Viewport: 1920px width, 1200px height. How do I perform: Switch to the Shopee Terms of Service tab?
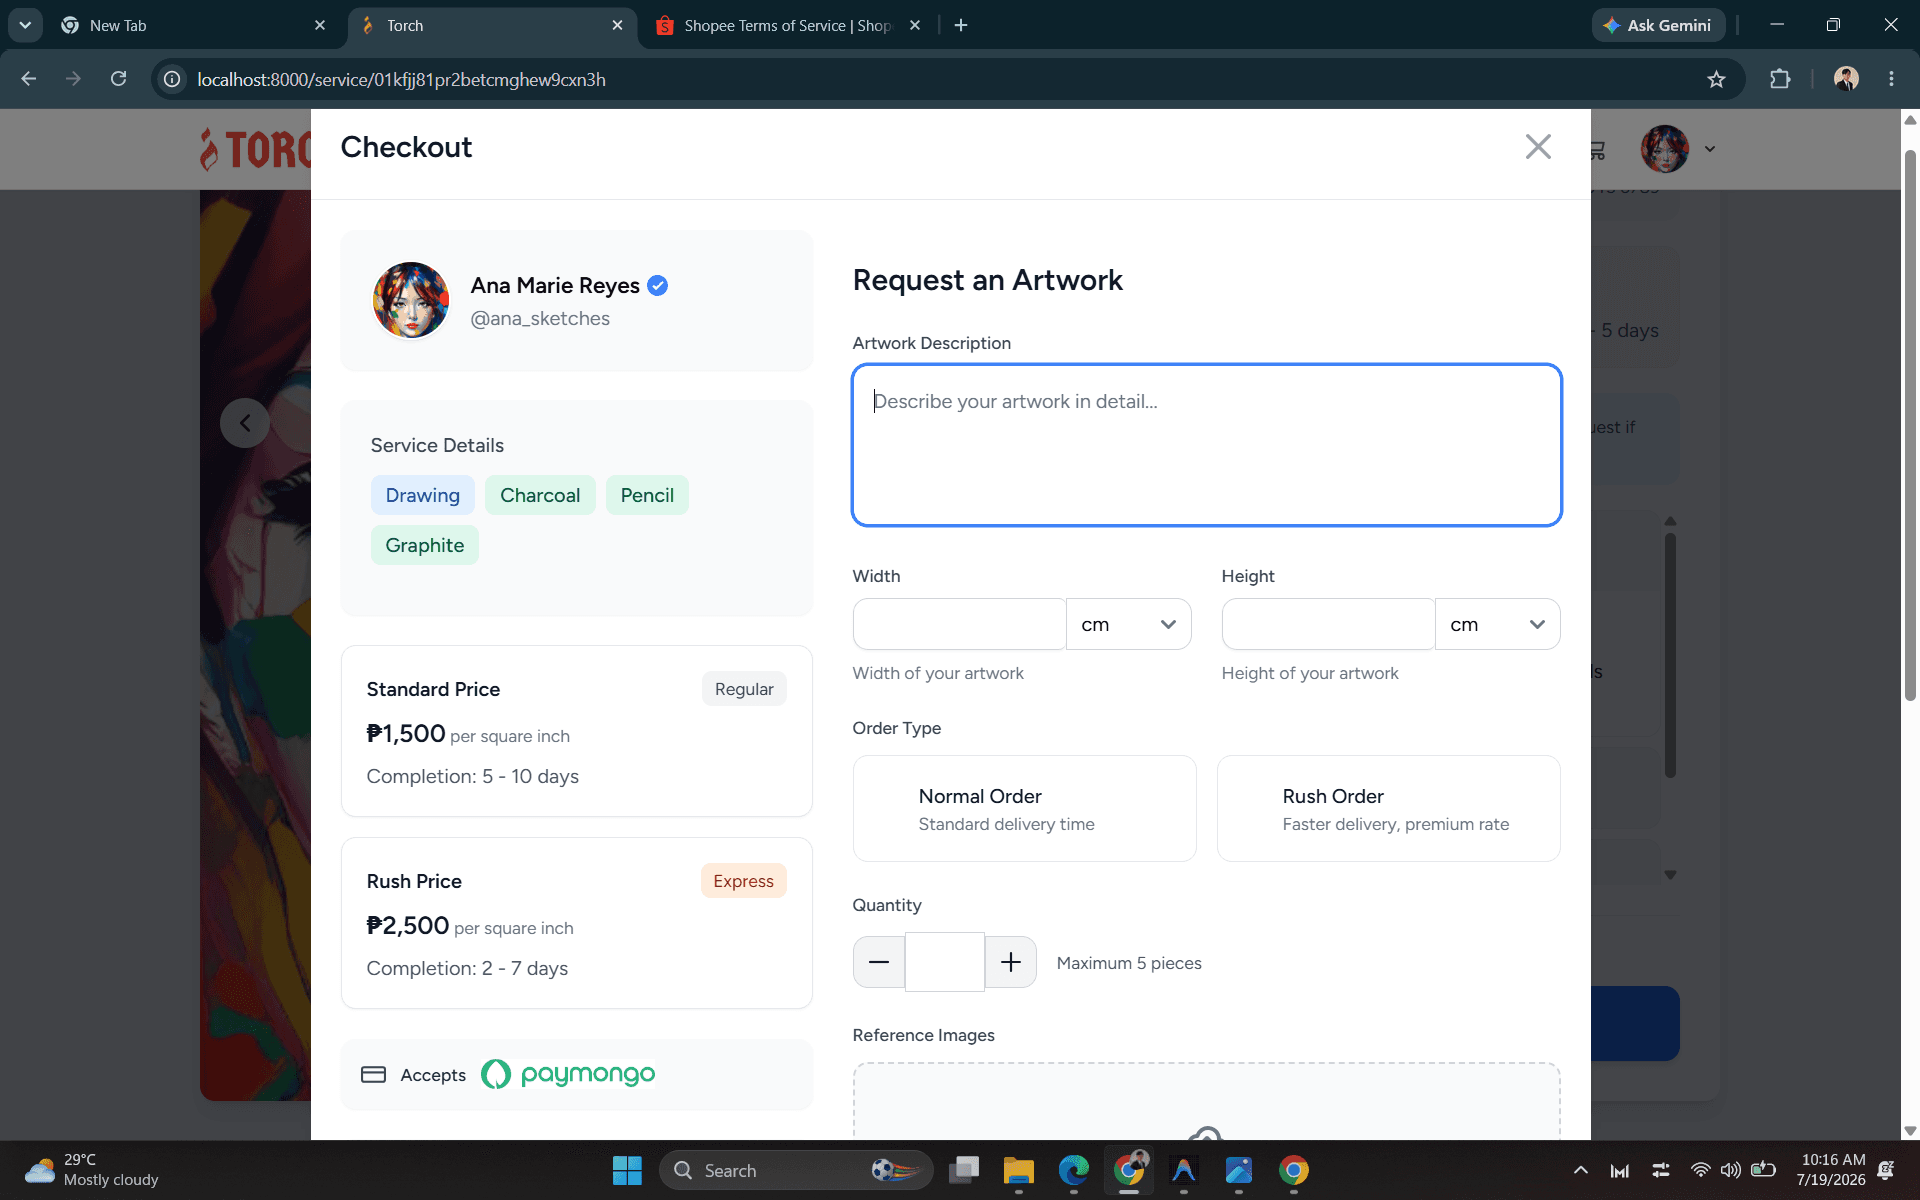(x=787, y=25)
